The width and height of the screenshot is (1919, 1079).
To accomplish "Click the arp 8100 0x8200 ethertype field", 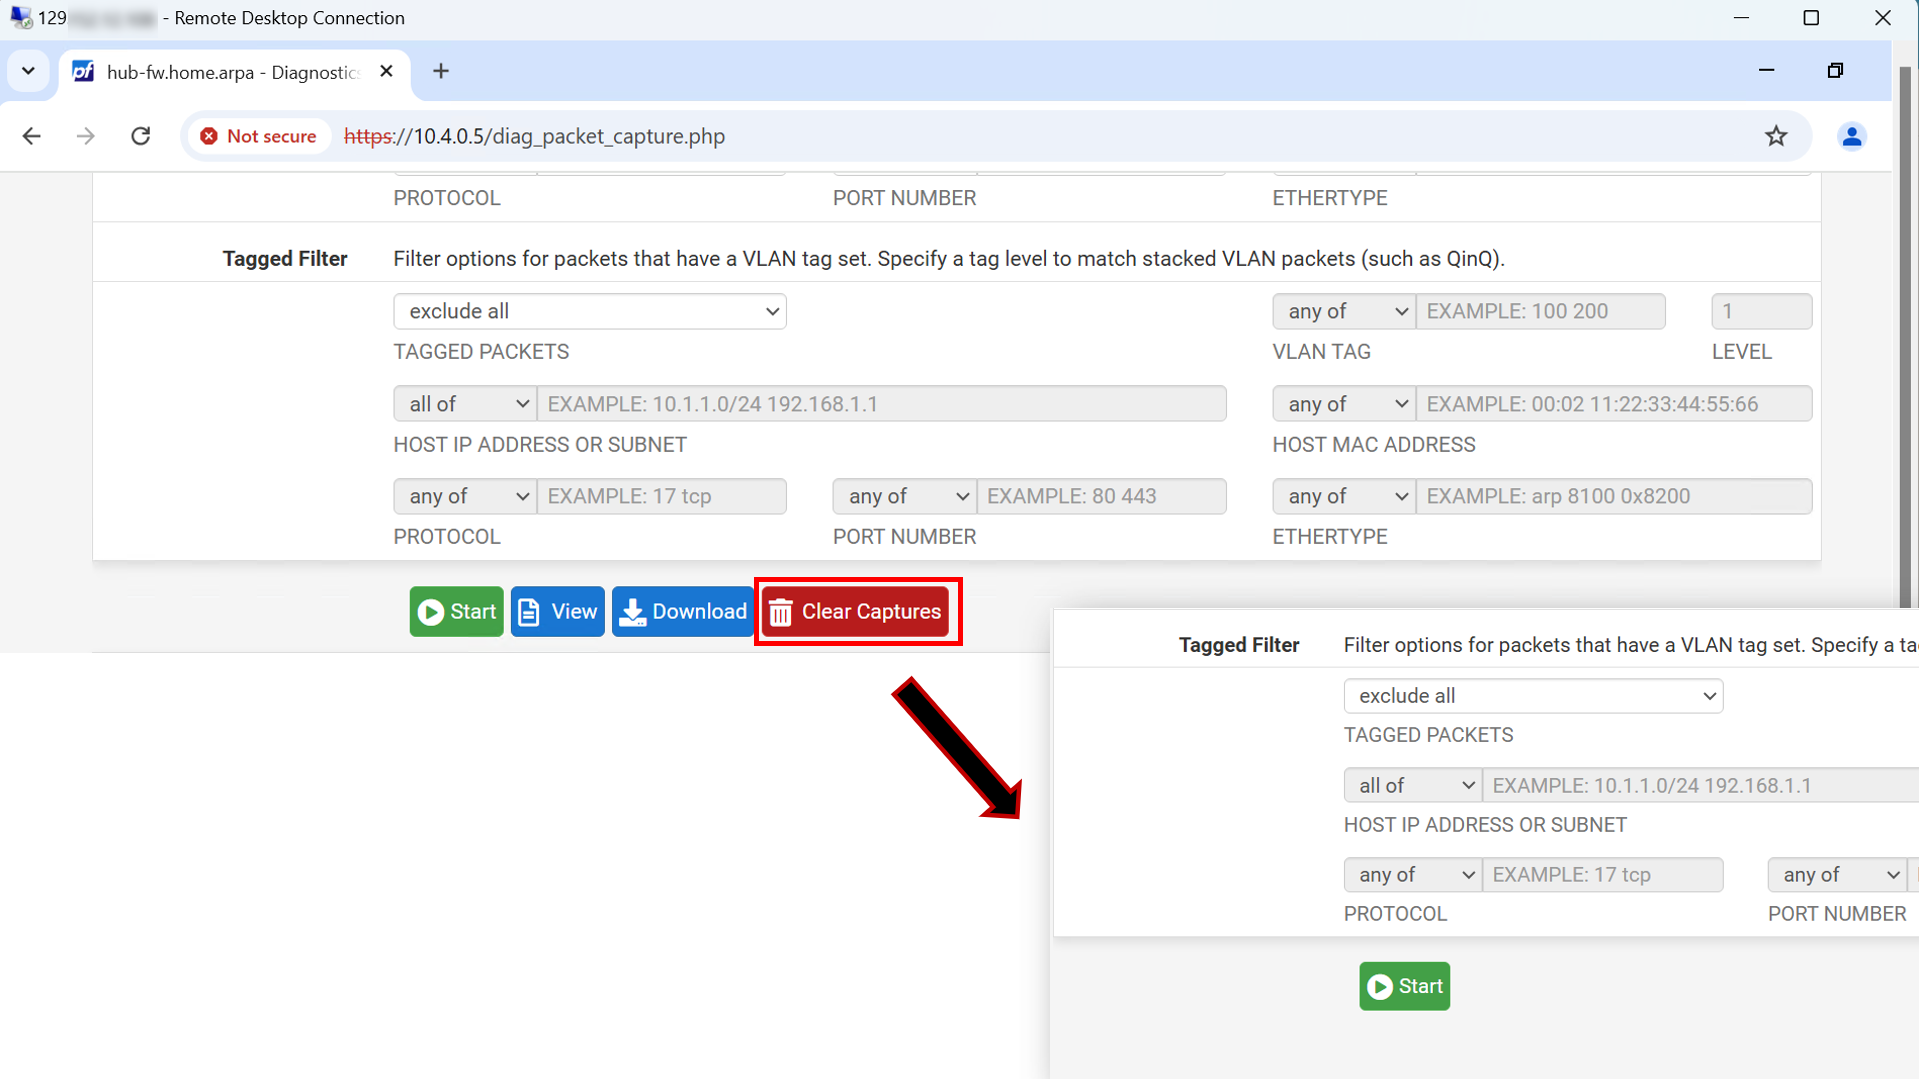I will [x=1614, y=496].
